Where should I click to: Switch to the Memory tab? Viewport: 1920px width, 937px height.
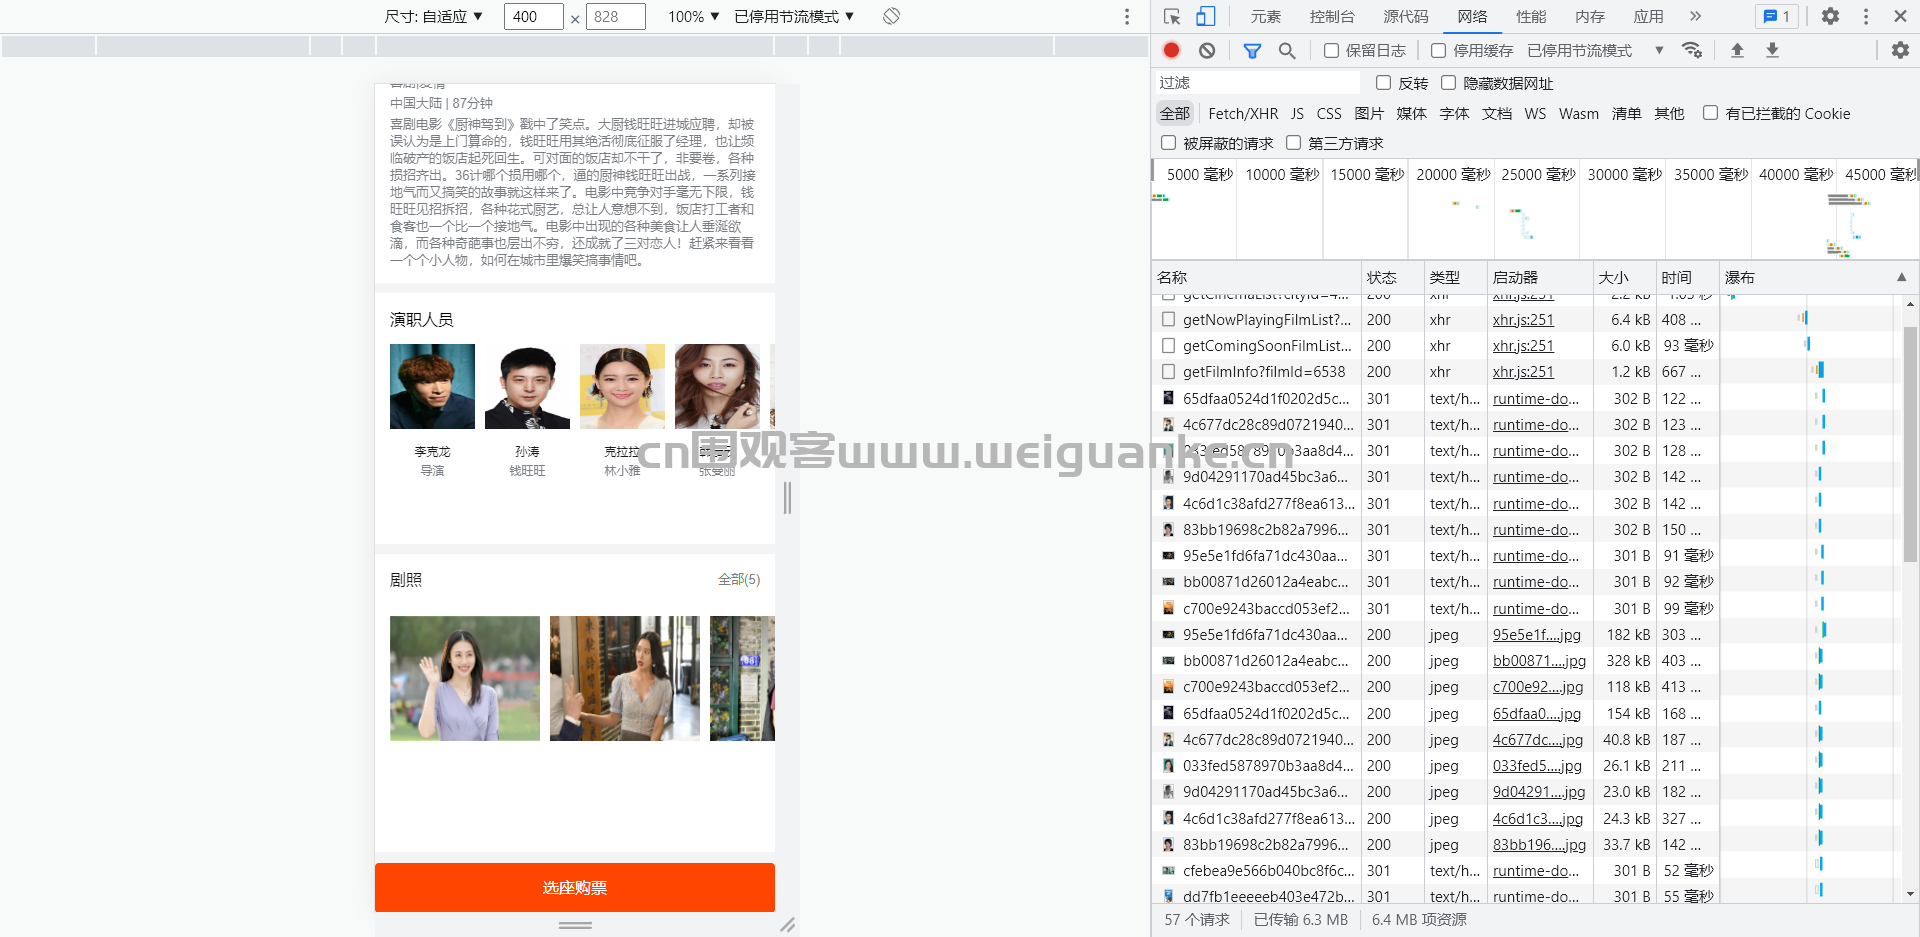1590,16
